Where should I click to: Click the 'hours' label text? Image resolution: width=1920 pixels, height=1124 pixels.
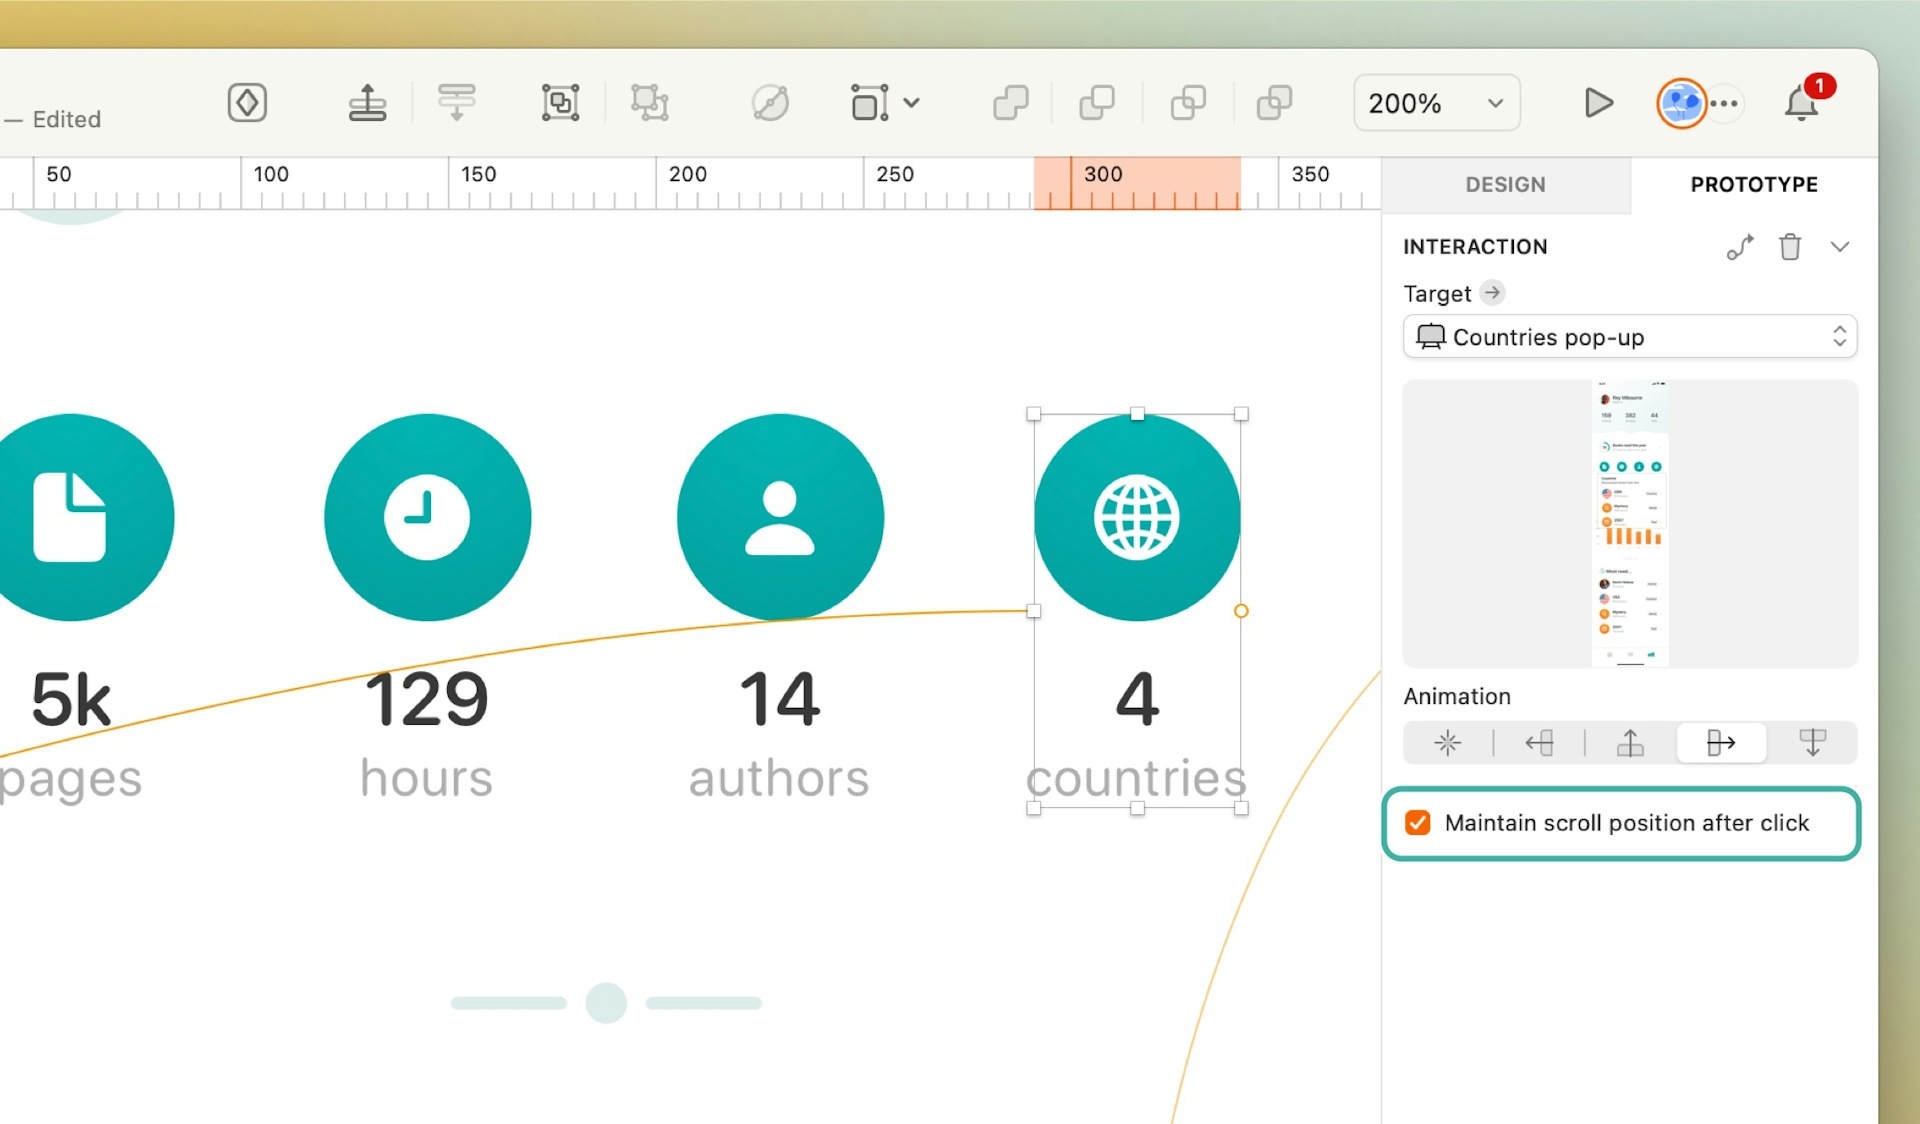click(x=427, y=779)
